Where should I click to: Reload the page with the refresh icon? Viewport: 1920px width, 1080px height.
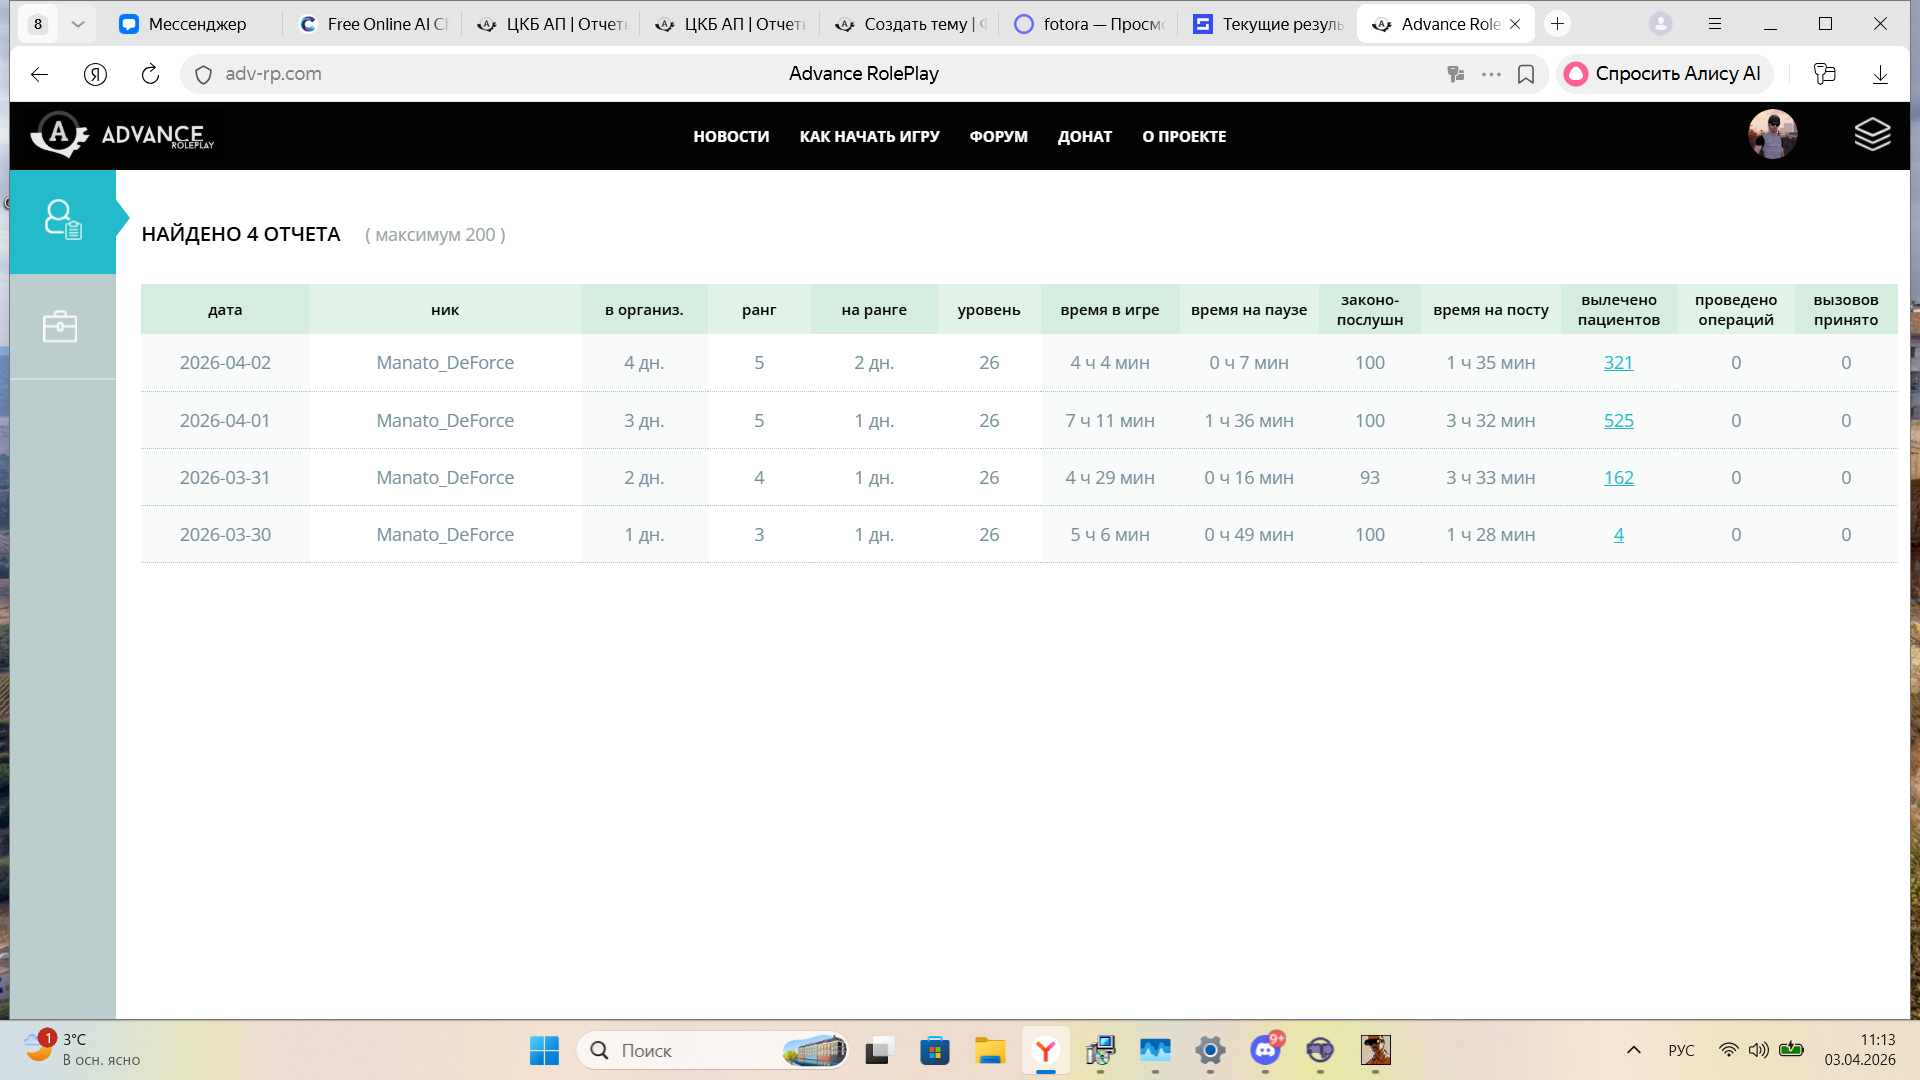pyautogui.click(x=150, y=74)
